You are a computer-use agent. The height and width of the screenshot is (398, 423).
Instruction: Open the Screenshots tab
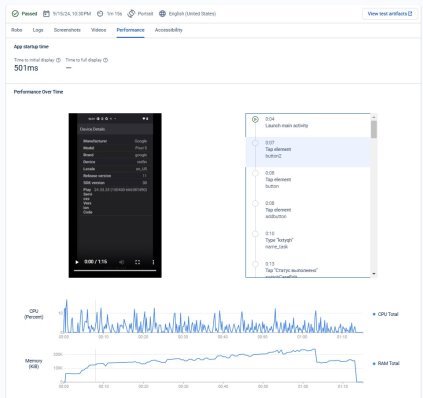(67, 30)
